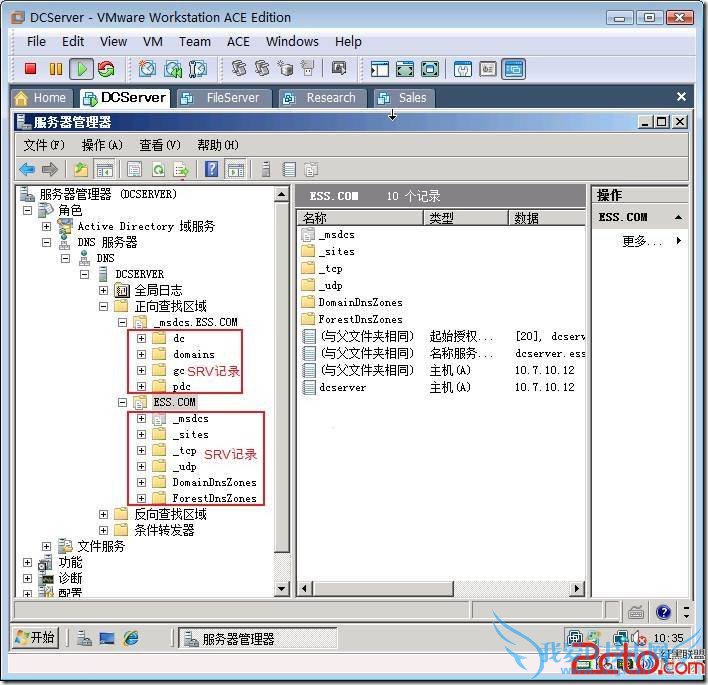This screenshot has width=708, height=685.
Task: Open the VM menu
Action: pyautogui.click(x=153, y=42)
